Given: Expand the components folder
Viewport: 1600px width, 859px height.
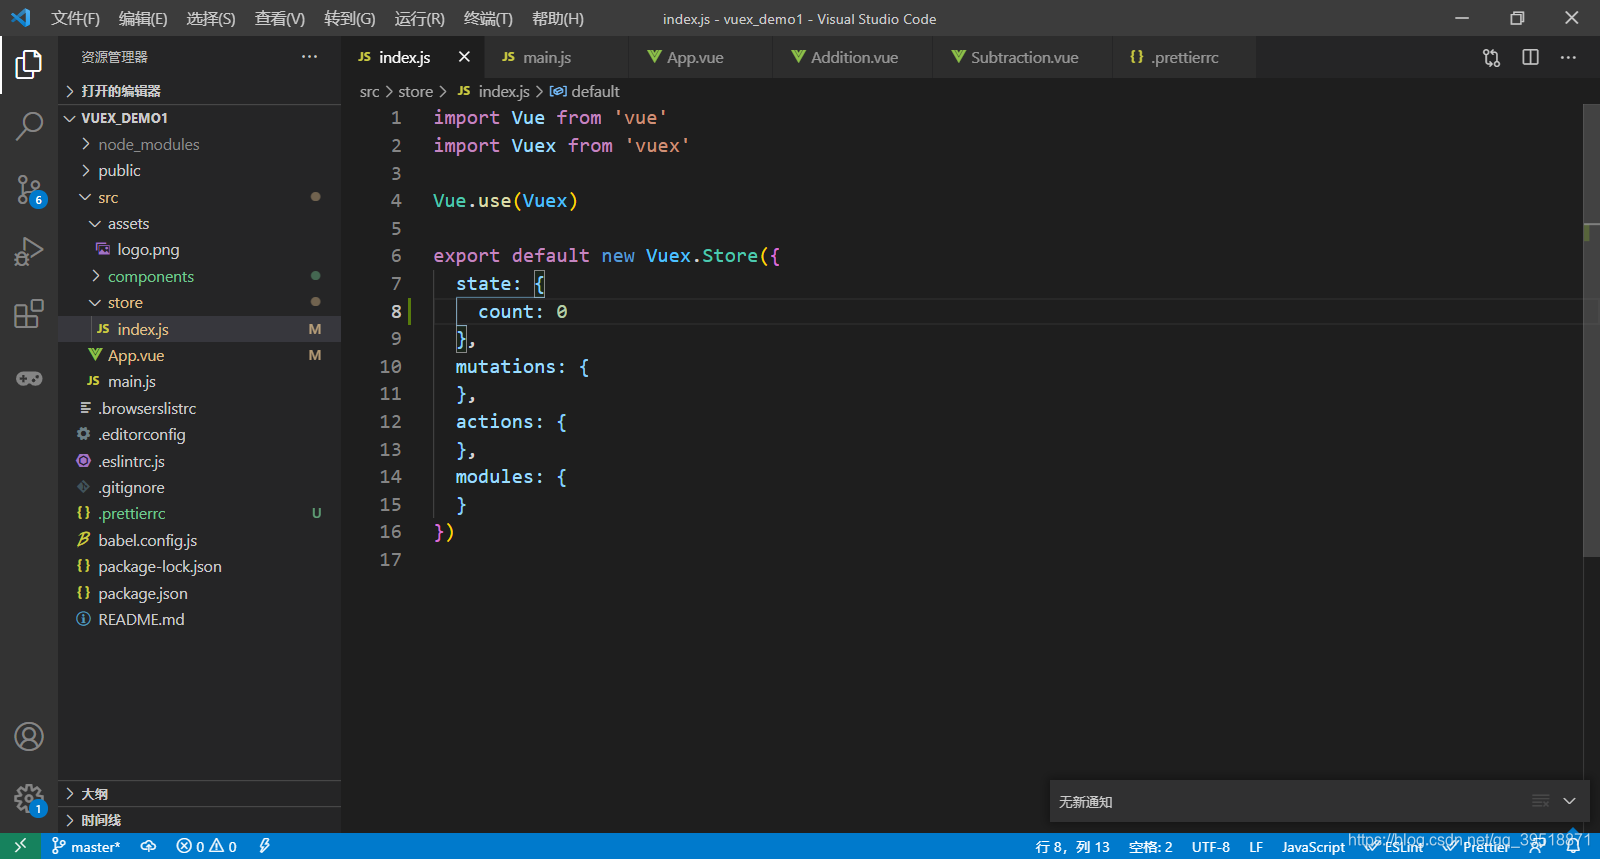Looking at the screenshot, I should pyautogui.click(x=199, y=276).
